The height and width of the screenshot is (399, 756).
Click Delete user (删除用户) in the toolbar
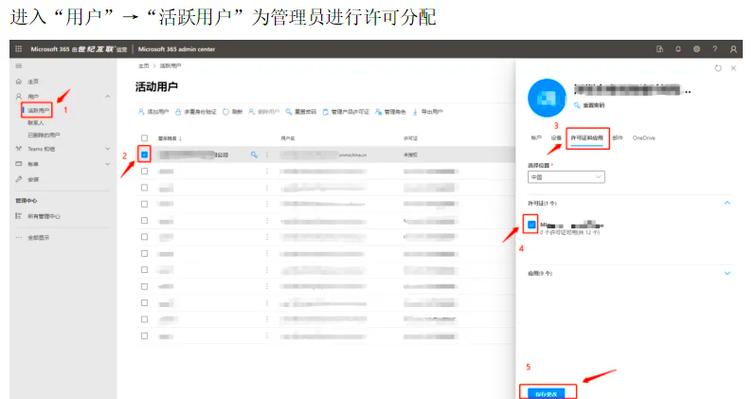tap(264, 112)
